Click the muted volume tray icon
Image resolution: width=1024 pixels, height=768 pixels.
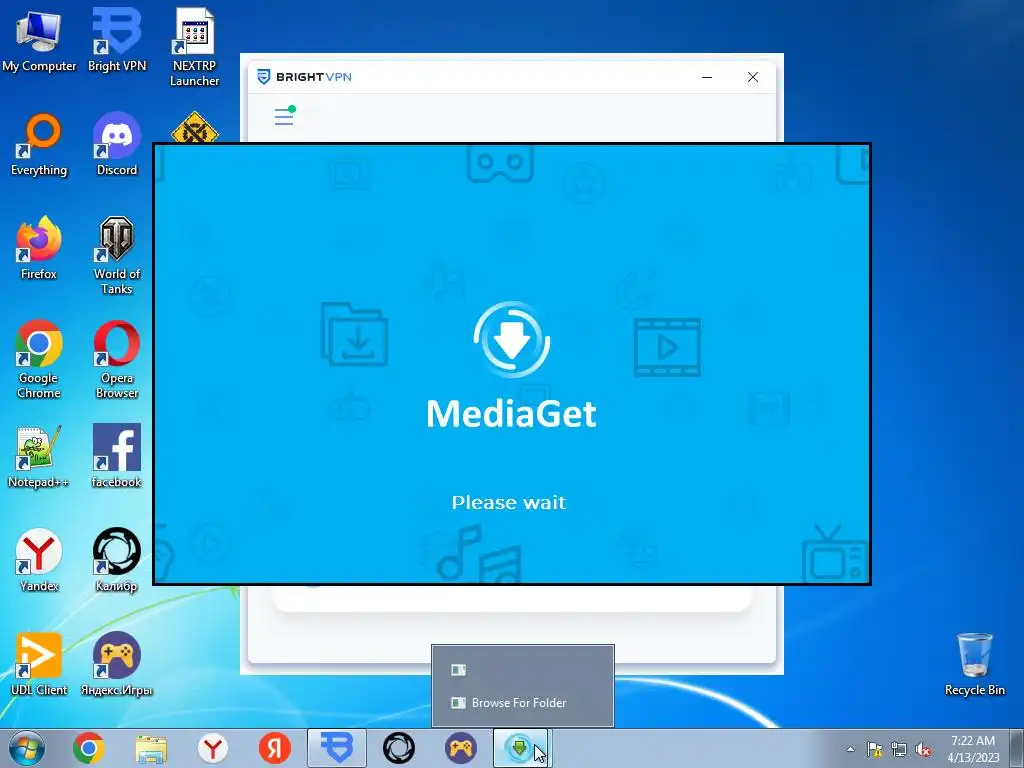pos(923,749)
